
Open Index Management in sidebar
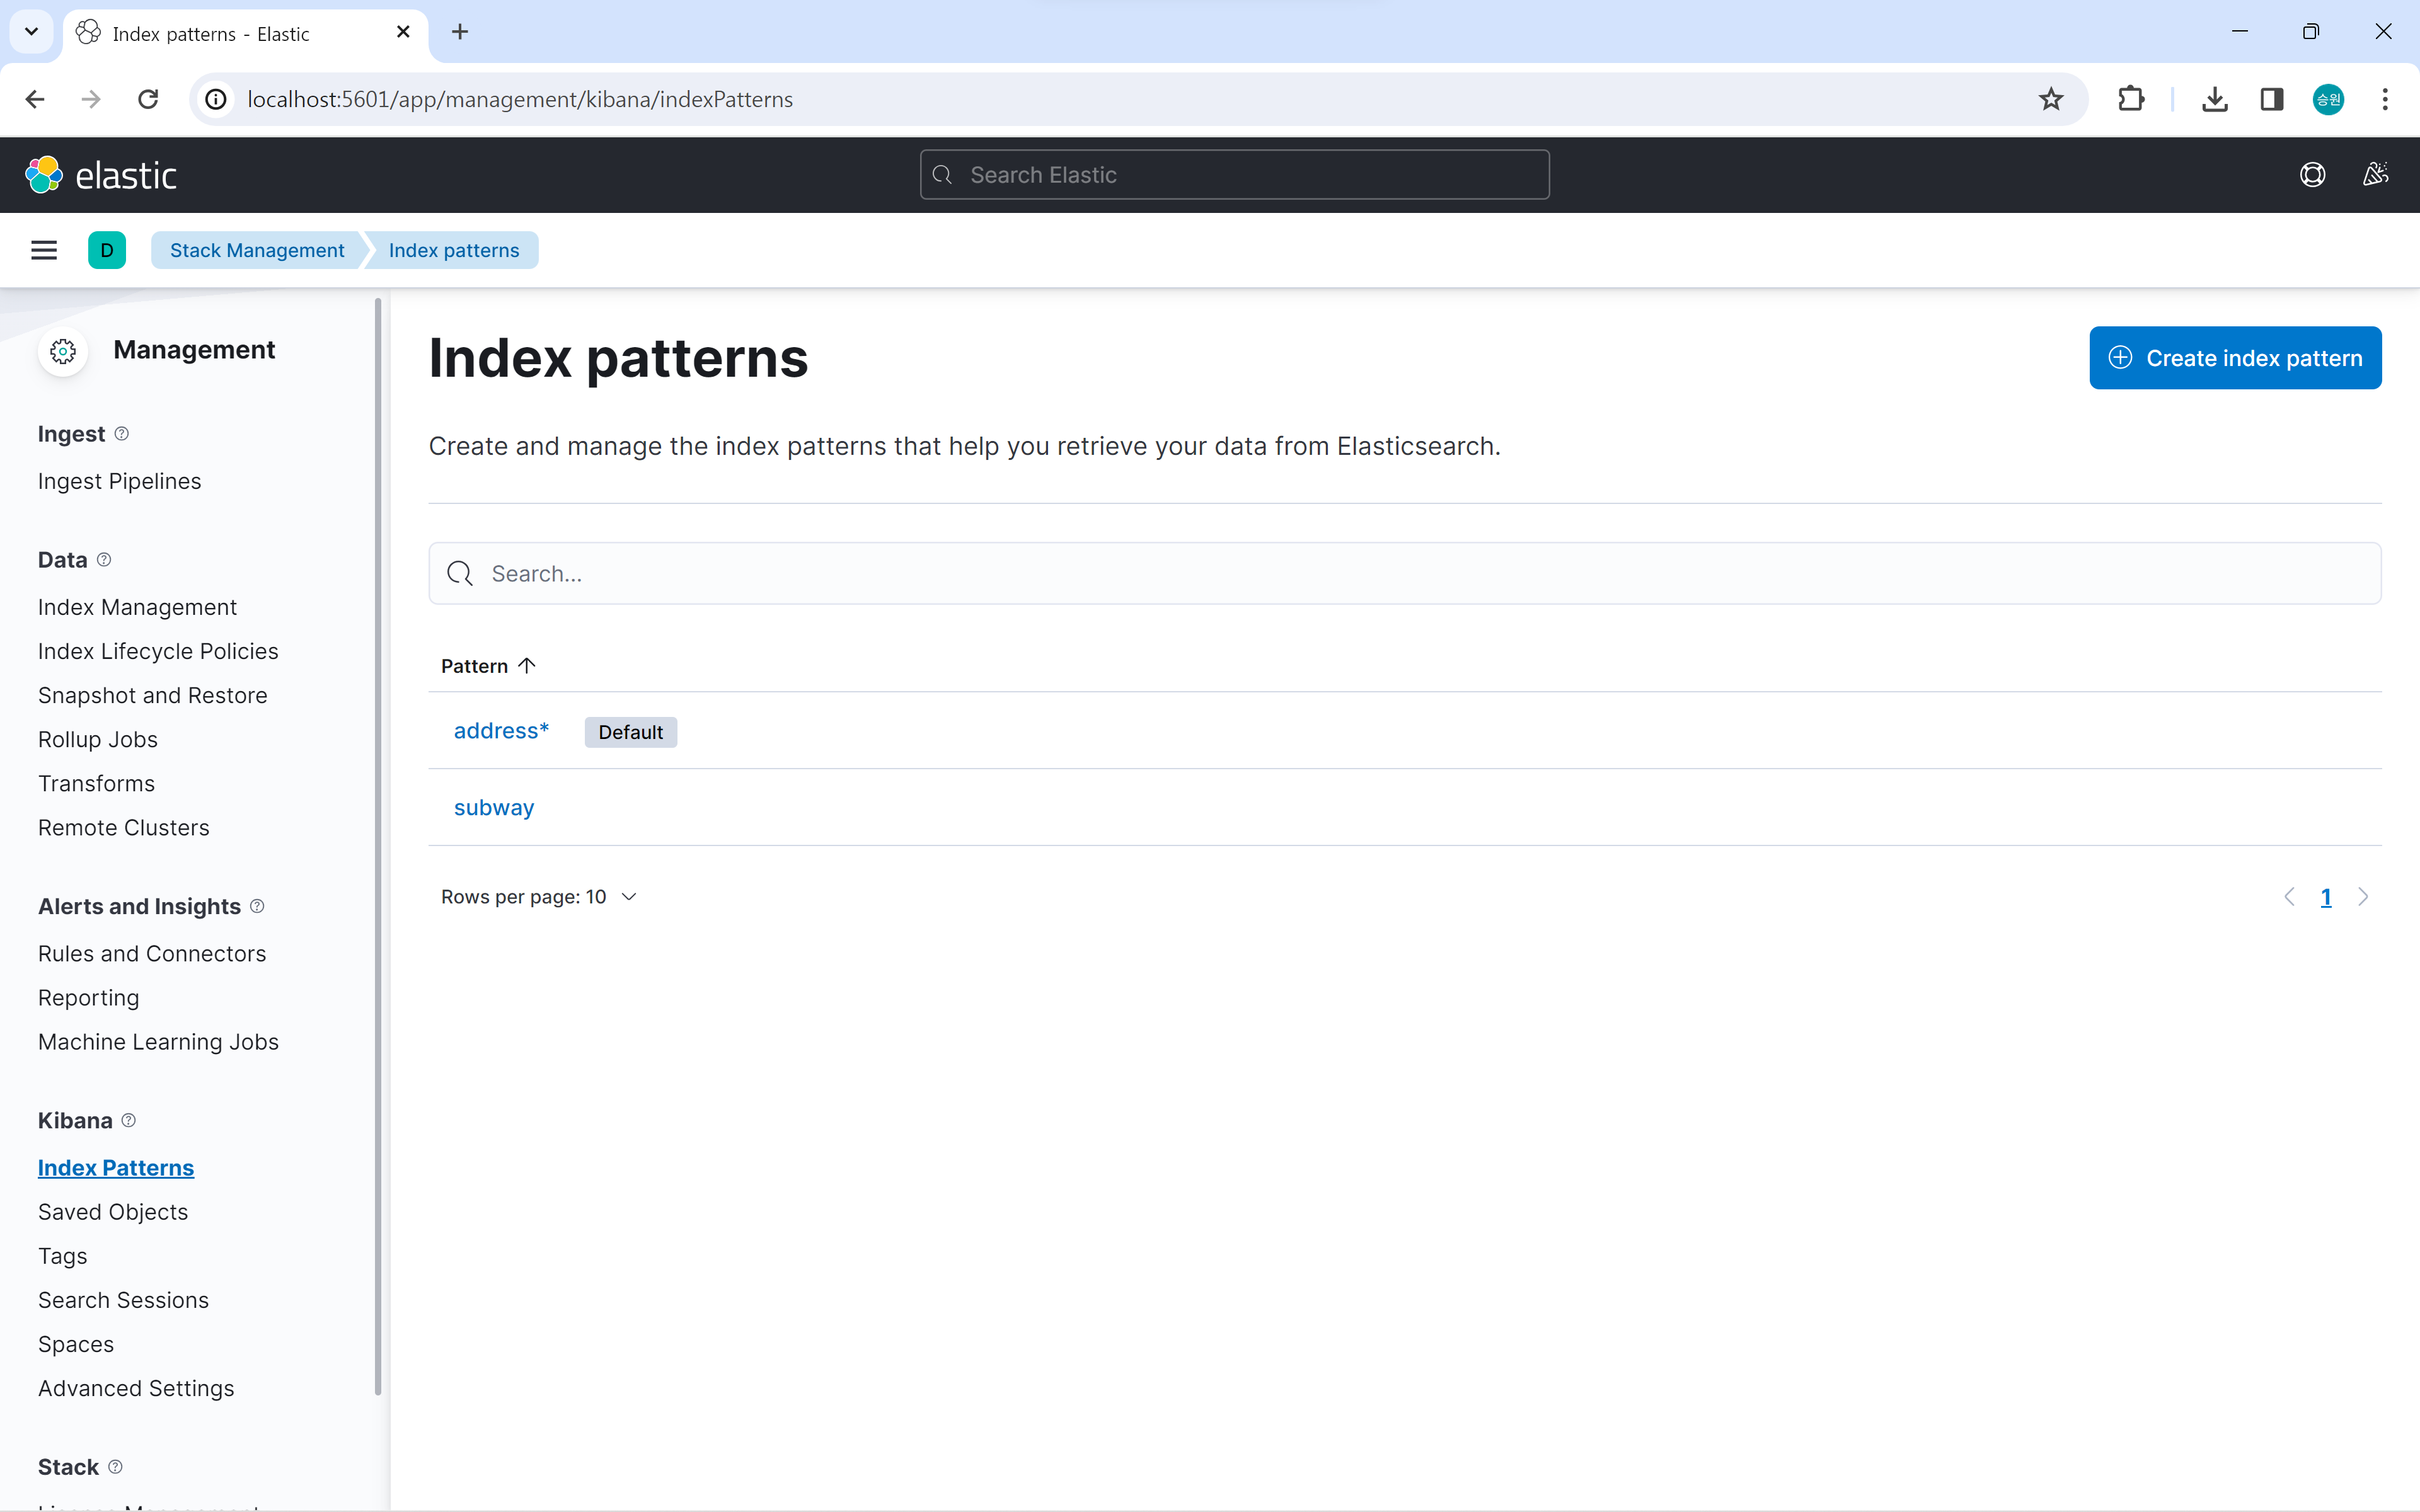pyautogui.click(x=137, y=607)
